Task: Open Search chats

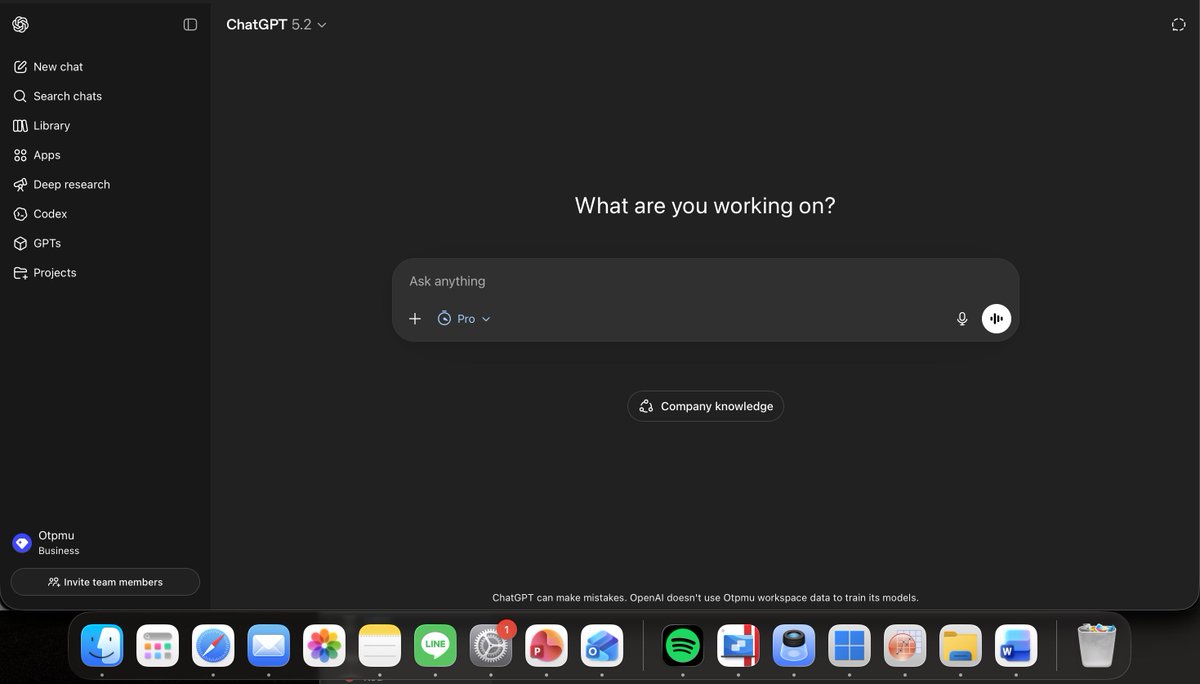Action: [x=105, y=96]
